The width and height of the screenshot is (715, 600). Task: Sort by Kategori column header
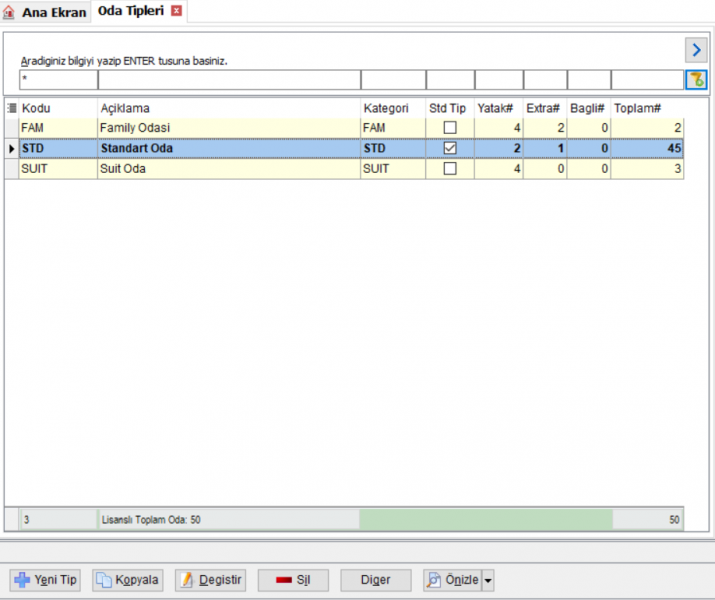(393, 108)
